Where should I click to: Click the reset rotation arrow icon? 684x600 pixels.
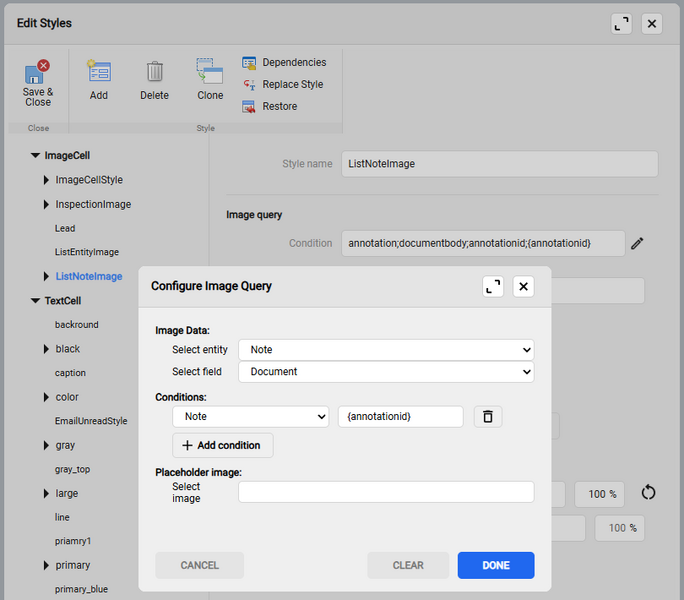(x=648, y=493)
